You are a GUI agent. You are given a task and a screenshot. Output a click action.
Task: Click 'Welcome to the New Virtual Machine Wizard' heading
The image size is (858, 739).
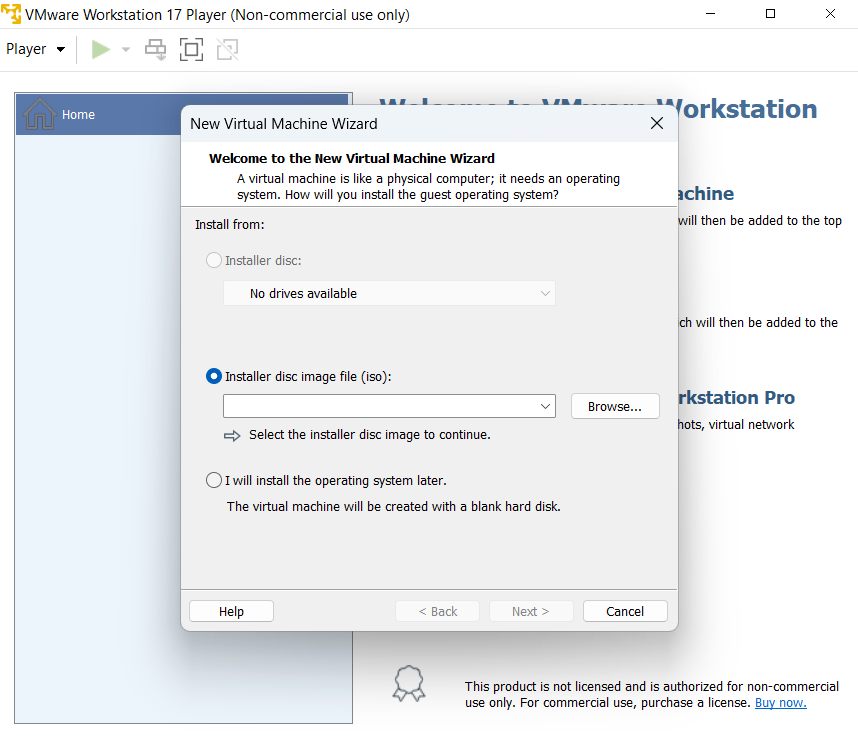pos(352,159)
